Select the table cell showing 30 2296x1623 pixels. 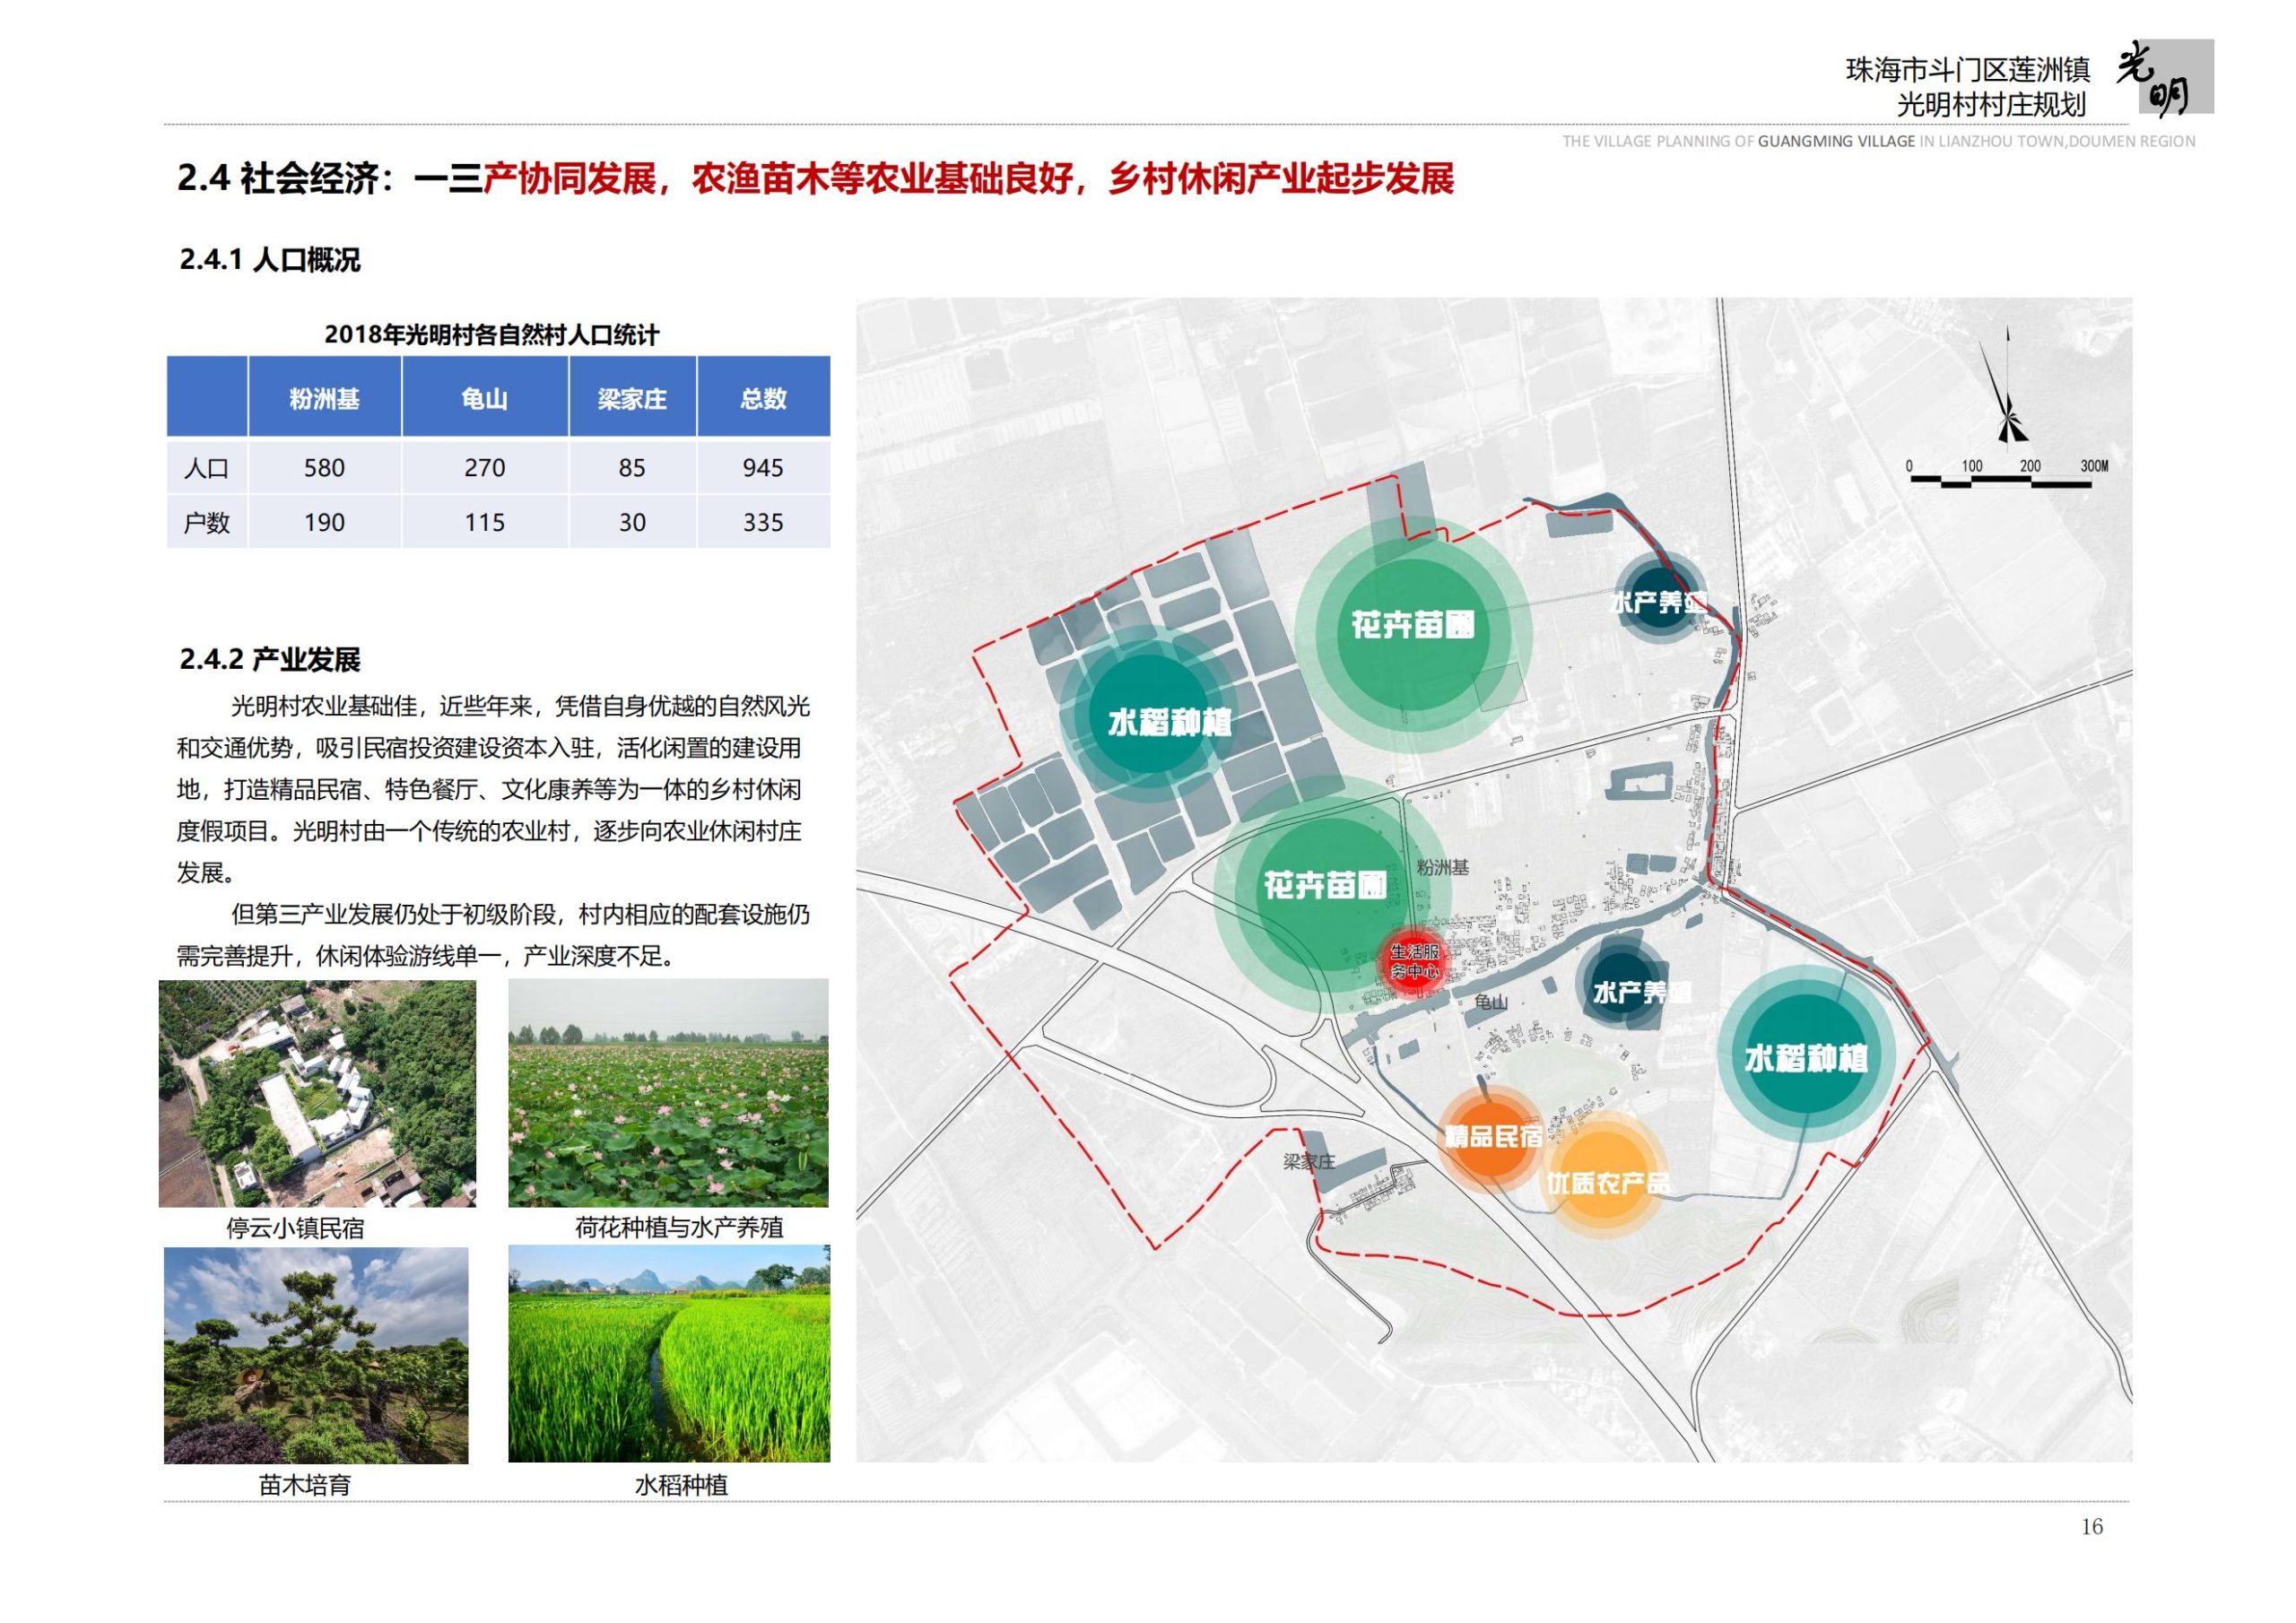(x=632, y=522)
